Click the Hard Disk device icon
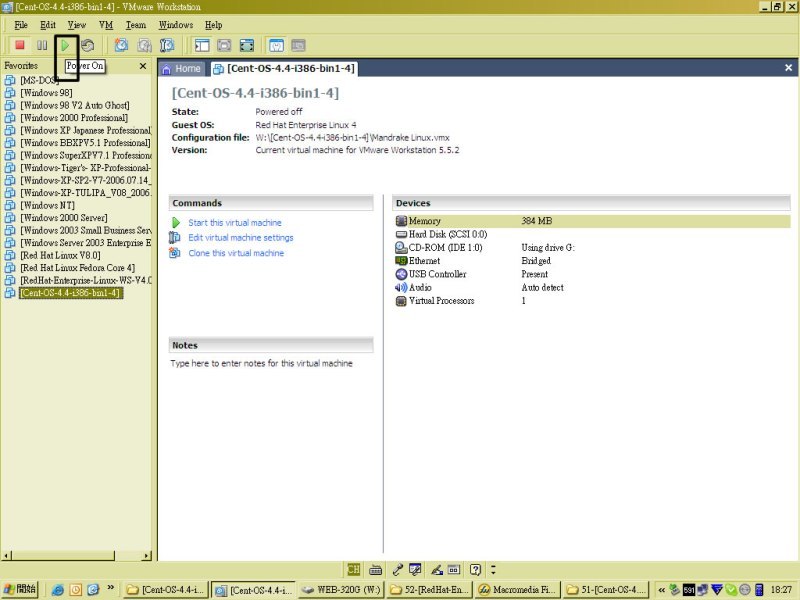This screenshot has width=800, height=600. click(x=402, y=234)
